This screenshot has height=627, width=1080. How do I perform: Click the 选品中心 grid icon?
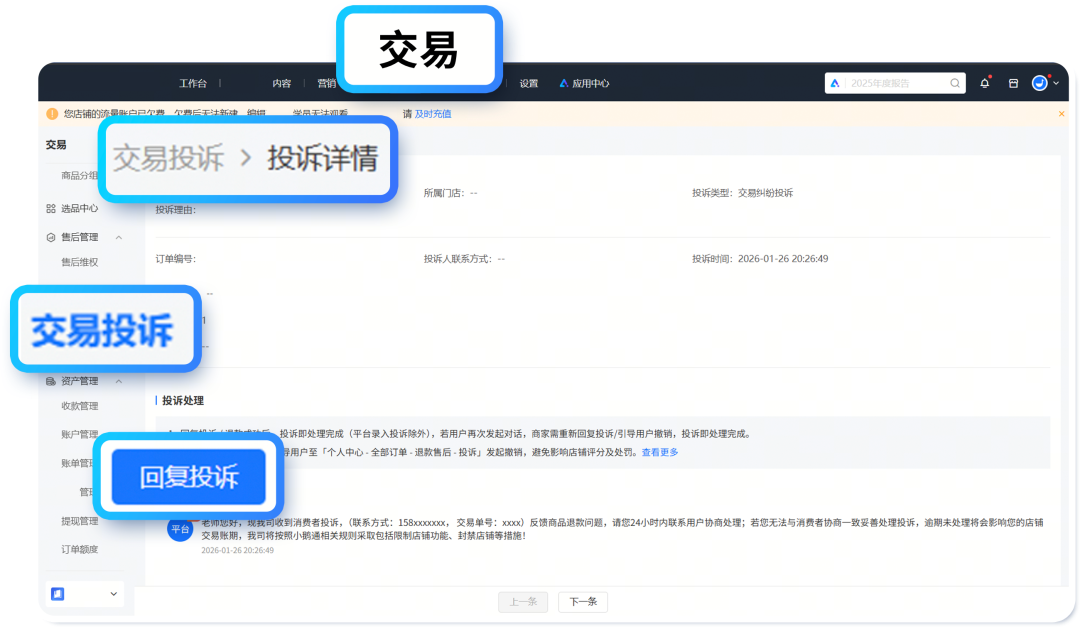pos(51,209)
